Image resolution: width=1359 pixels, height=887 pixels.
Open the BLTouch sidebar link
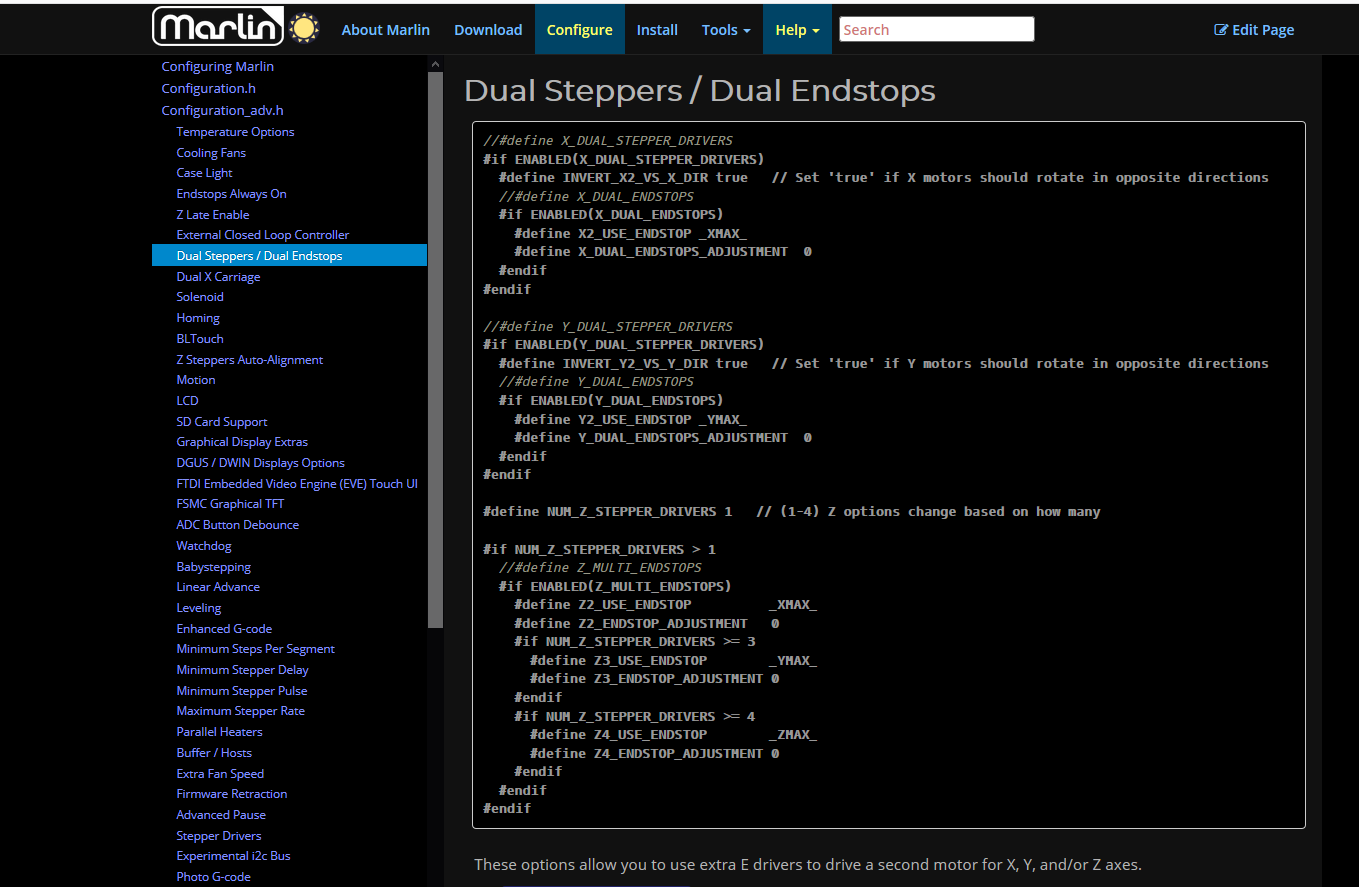pyautogui.click(x=200, y=339)
